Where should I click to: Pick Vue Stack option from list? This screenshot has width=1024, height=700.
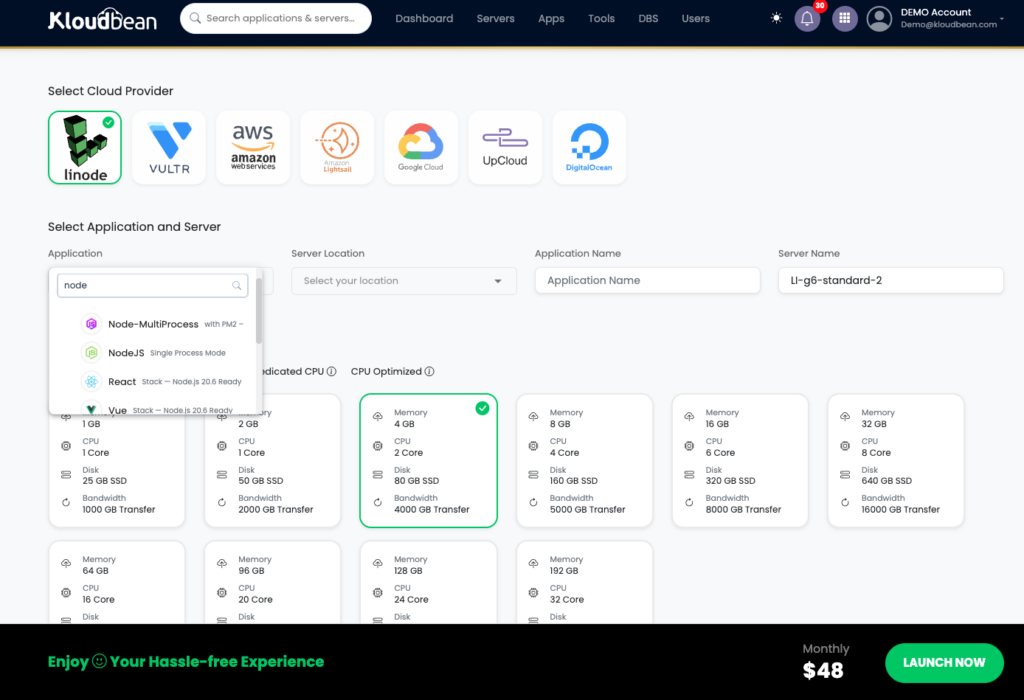click(x=155, y=409)
